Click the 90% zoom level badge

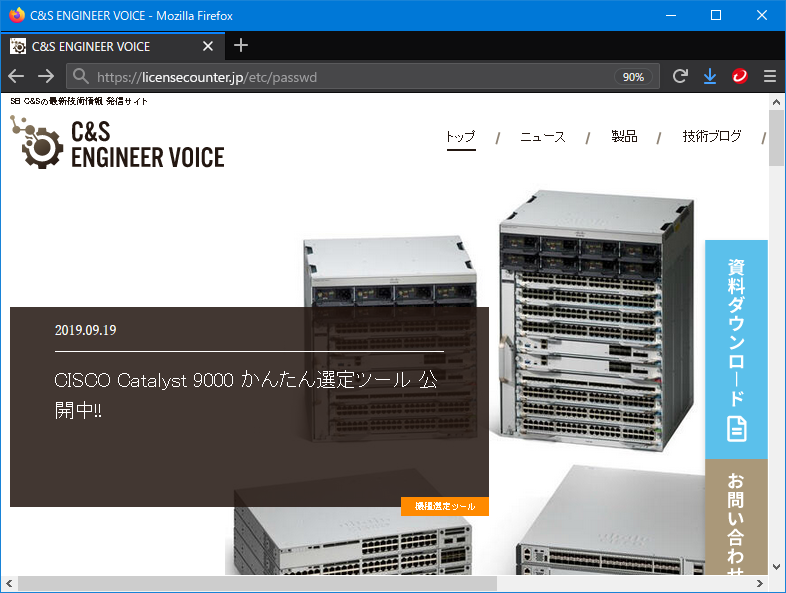pos(633,77)
